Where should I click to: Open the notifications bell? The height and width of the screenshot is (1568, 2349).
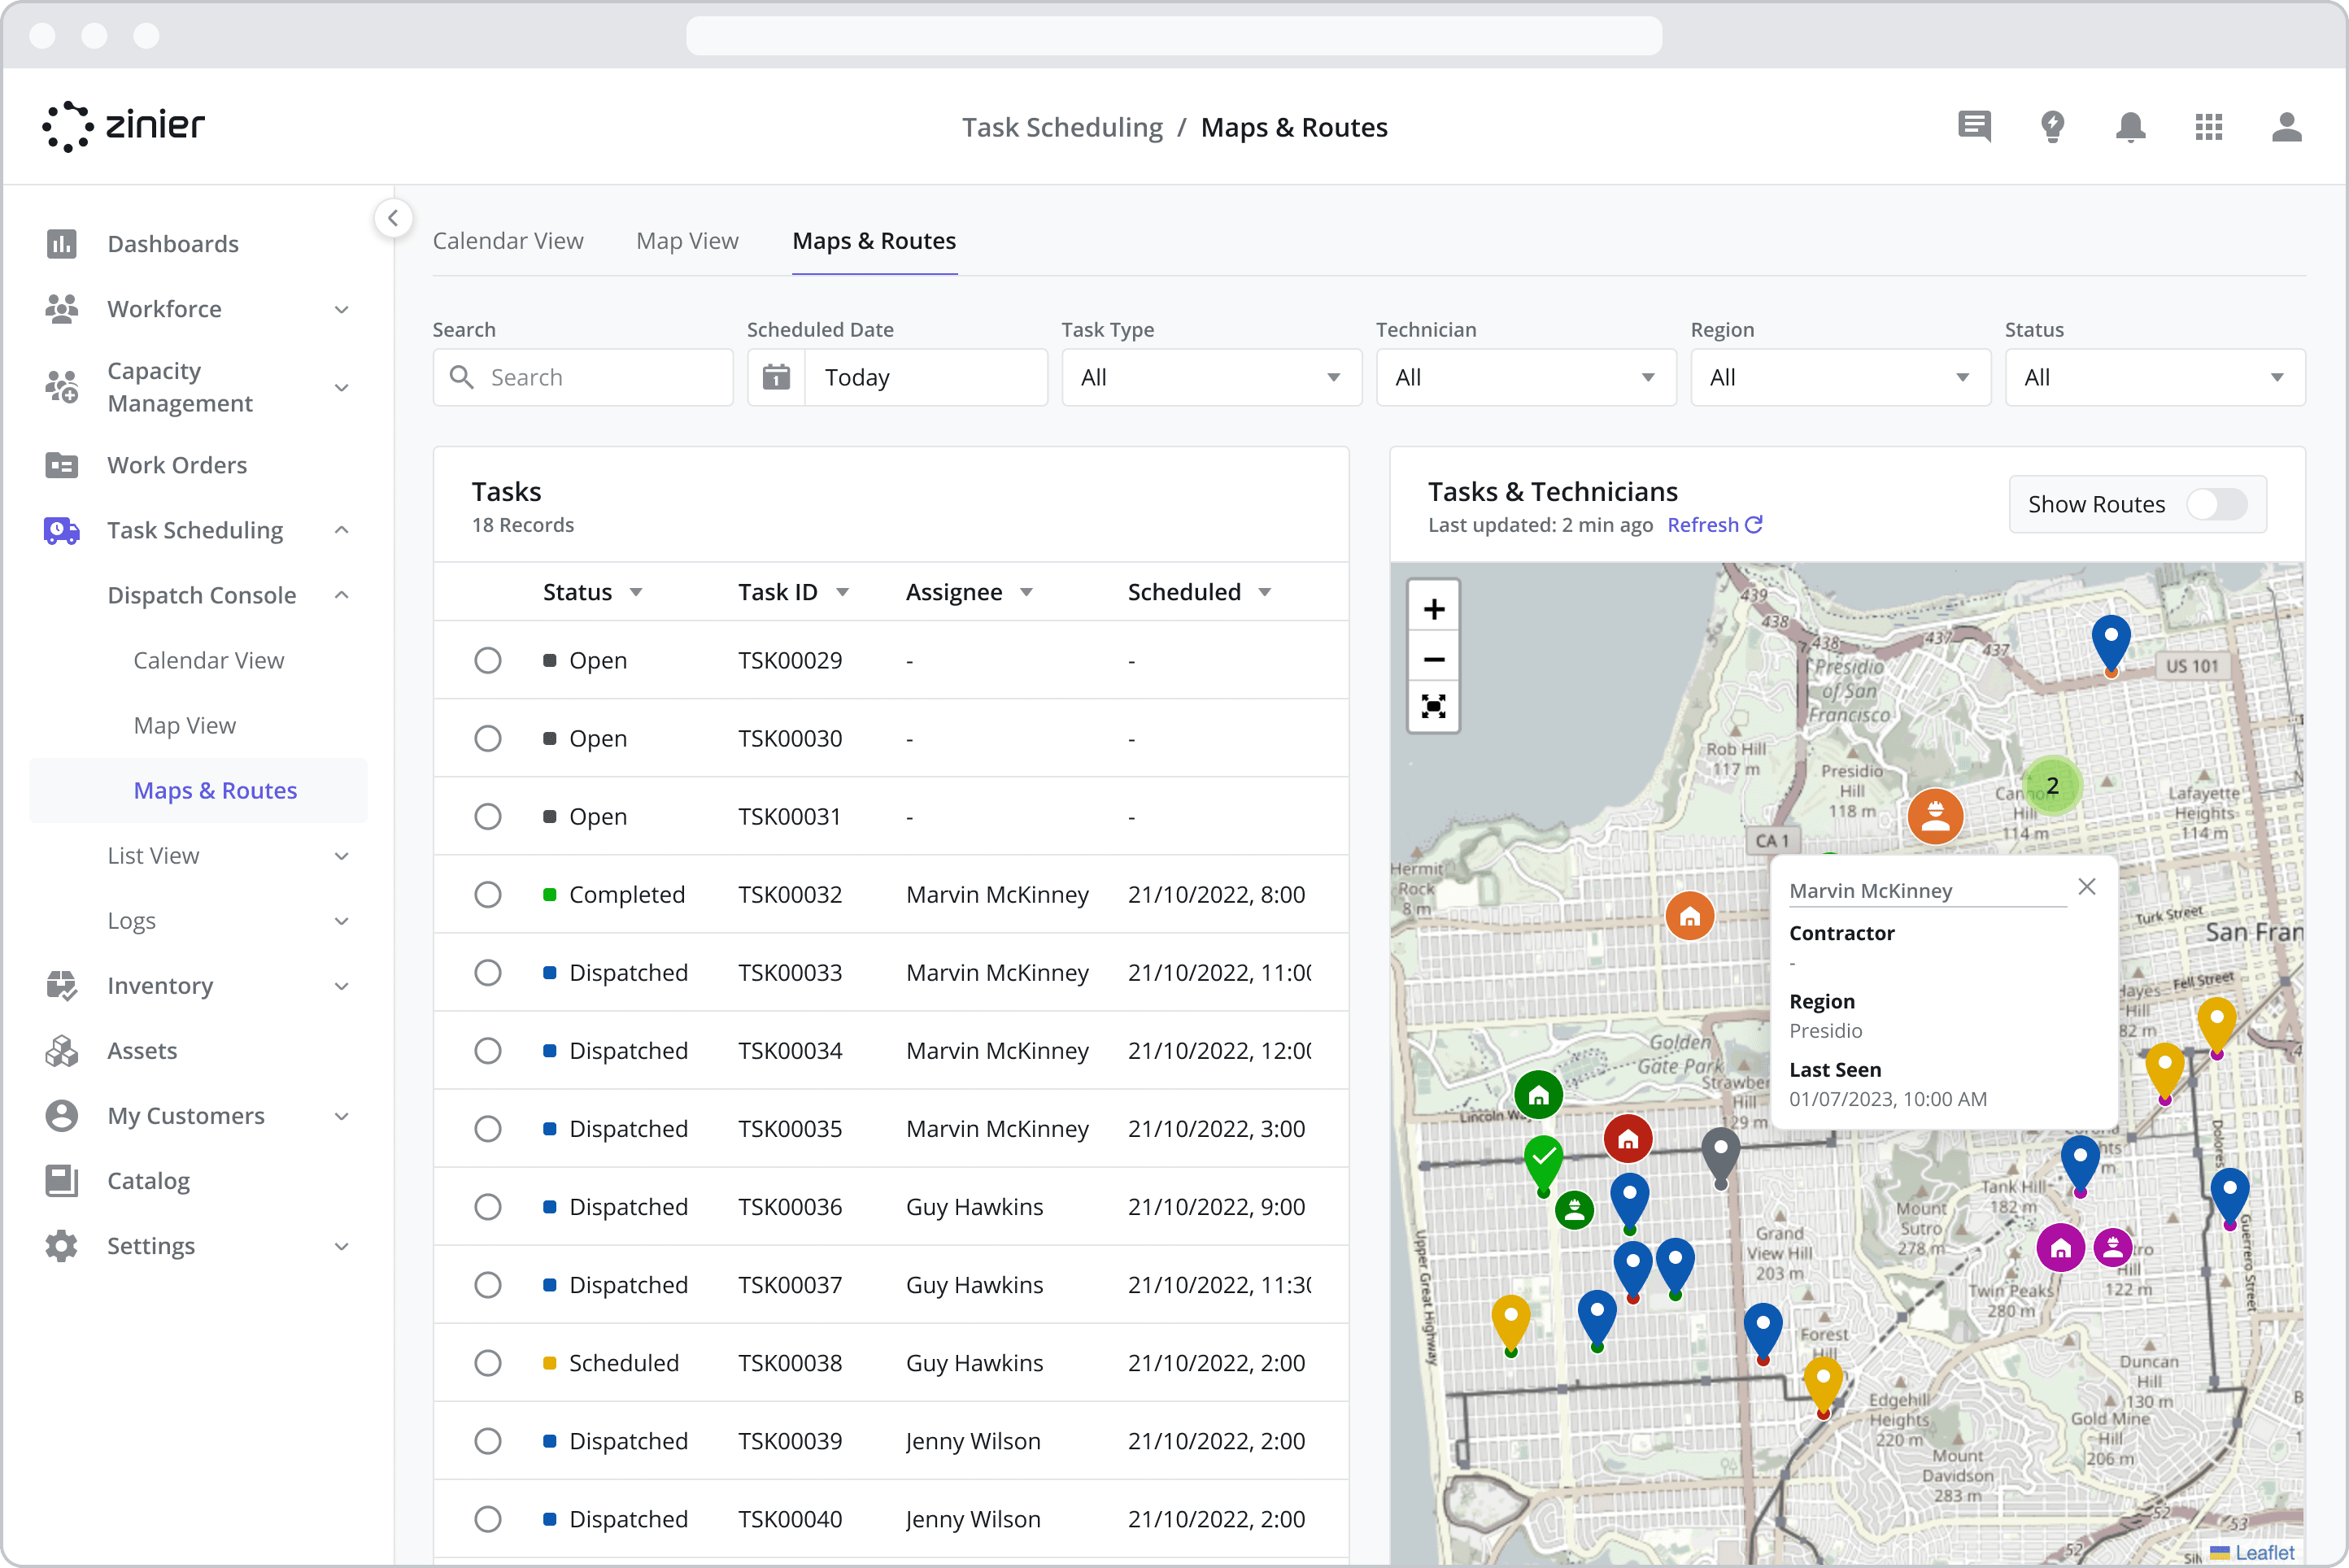pyautogui.click(x=2130, y=127)
